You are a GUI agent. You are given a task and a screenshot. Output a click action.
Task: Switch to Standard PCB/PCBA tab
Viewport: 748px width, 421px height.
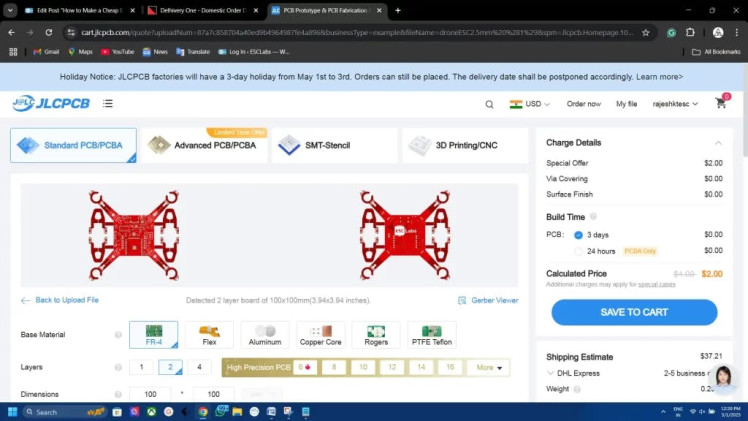point(73,145)
